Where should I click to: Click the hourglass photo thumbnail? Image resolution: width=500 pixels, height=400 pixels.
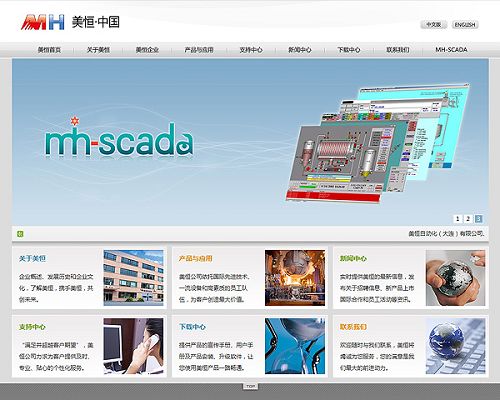pyautogui.click(x=295, y=346)
